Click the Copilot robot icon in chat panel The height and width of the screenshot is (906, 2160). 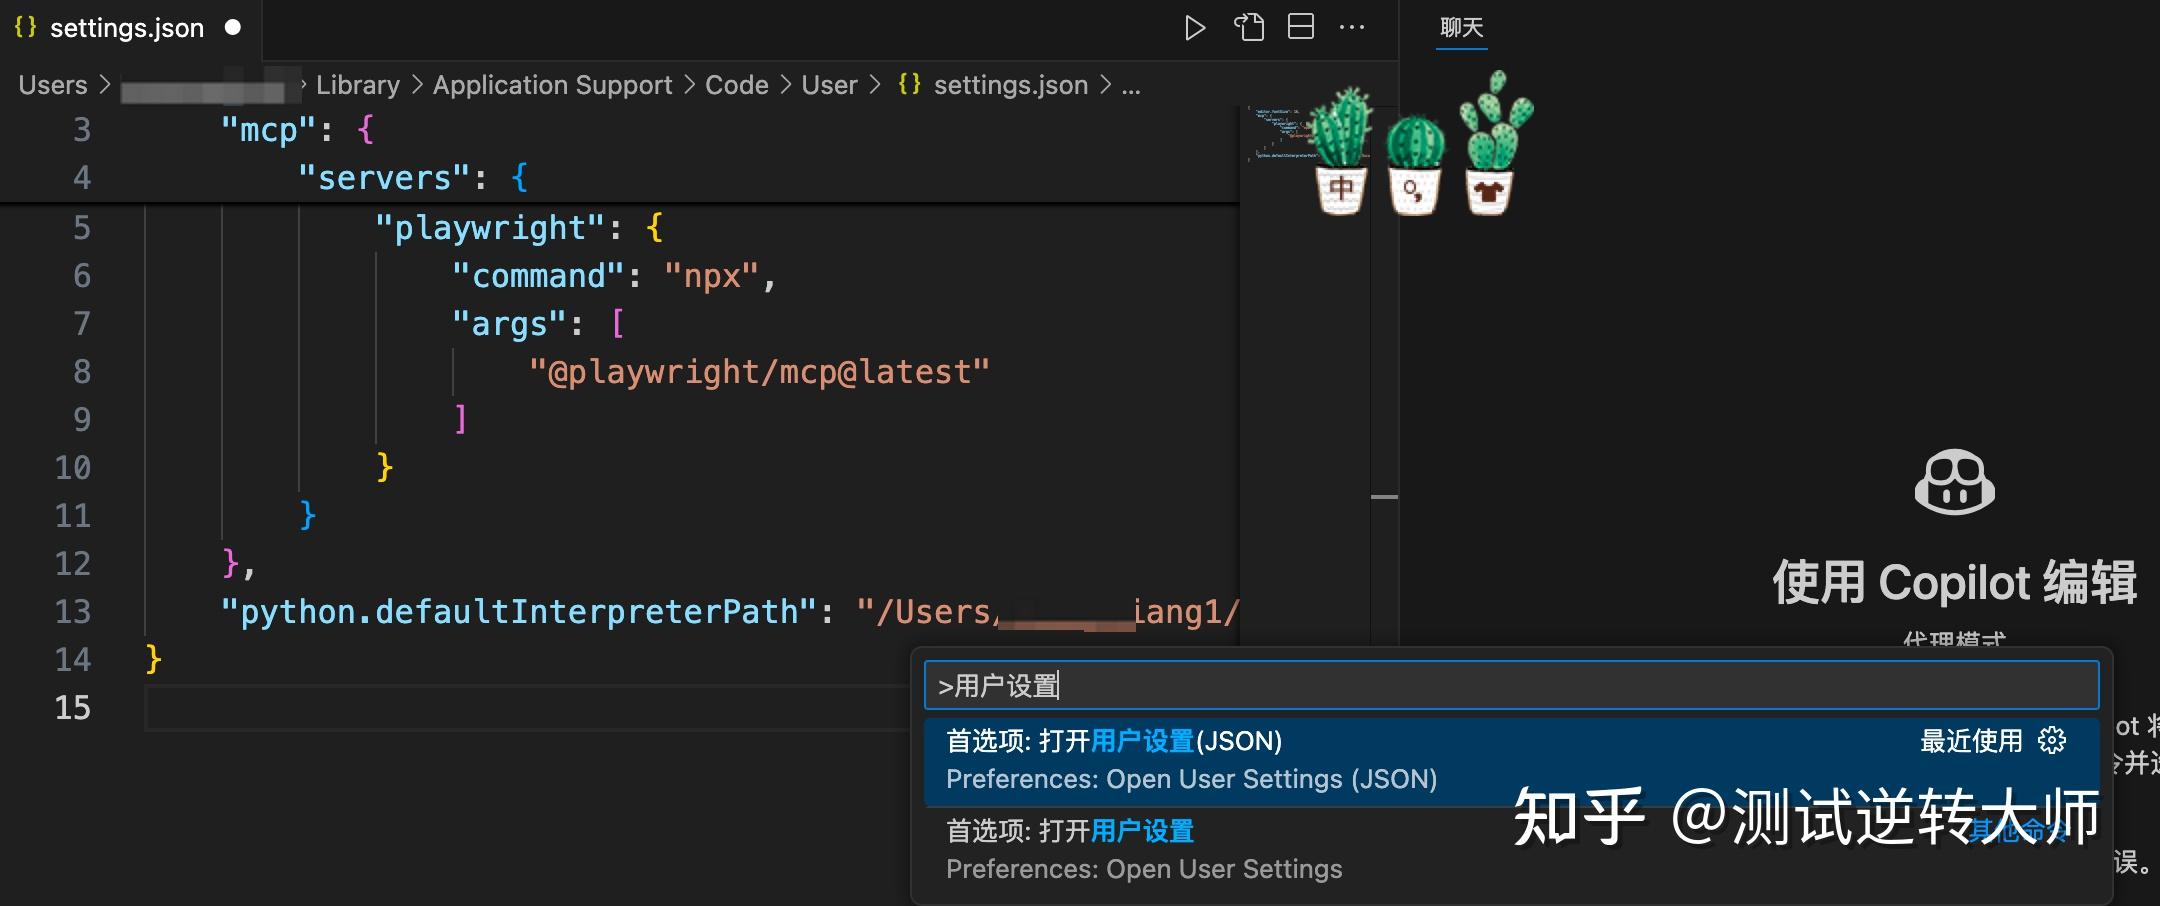click(1954, 483)
